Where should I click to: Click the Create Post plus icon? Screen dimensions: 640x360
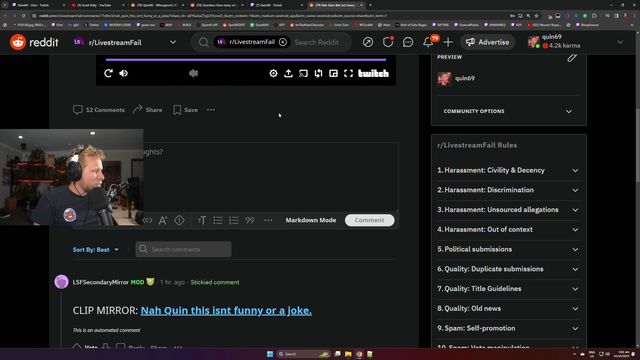pyautogui.click(x=448, y=42)
